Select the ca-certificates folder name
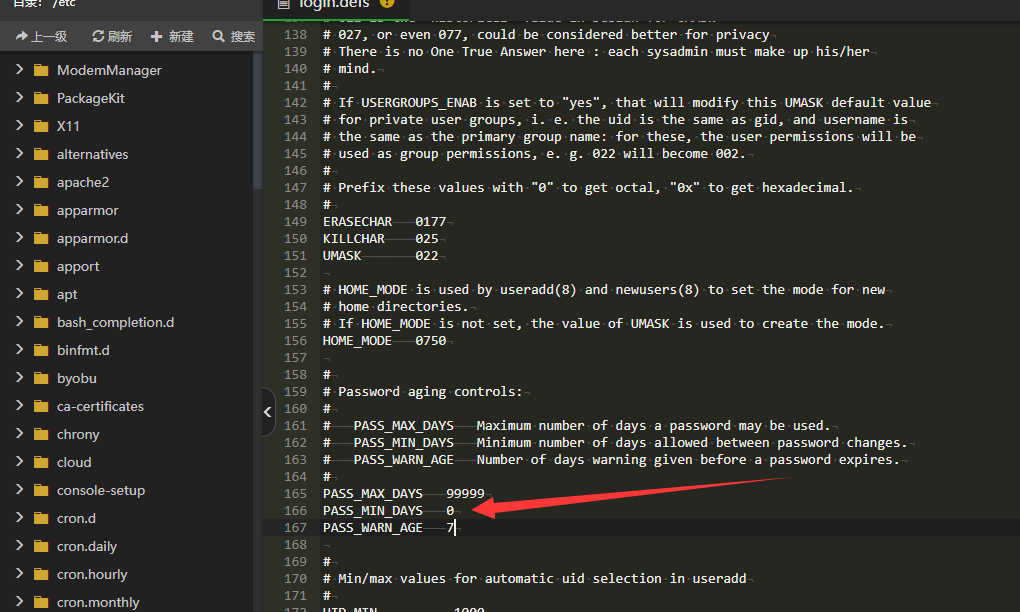 point(100,407)
